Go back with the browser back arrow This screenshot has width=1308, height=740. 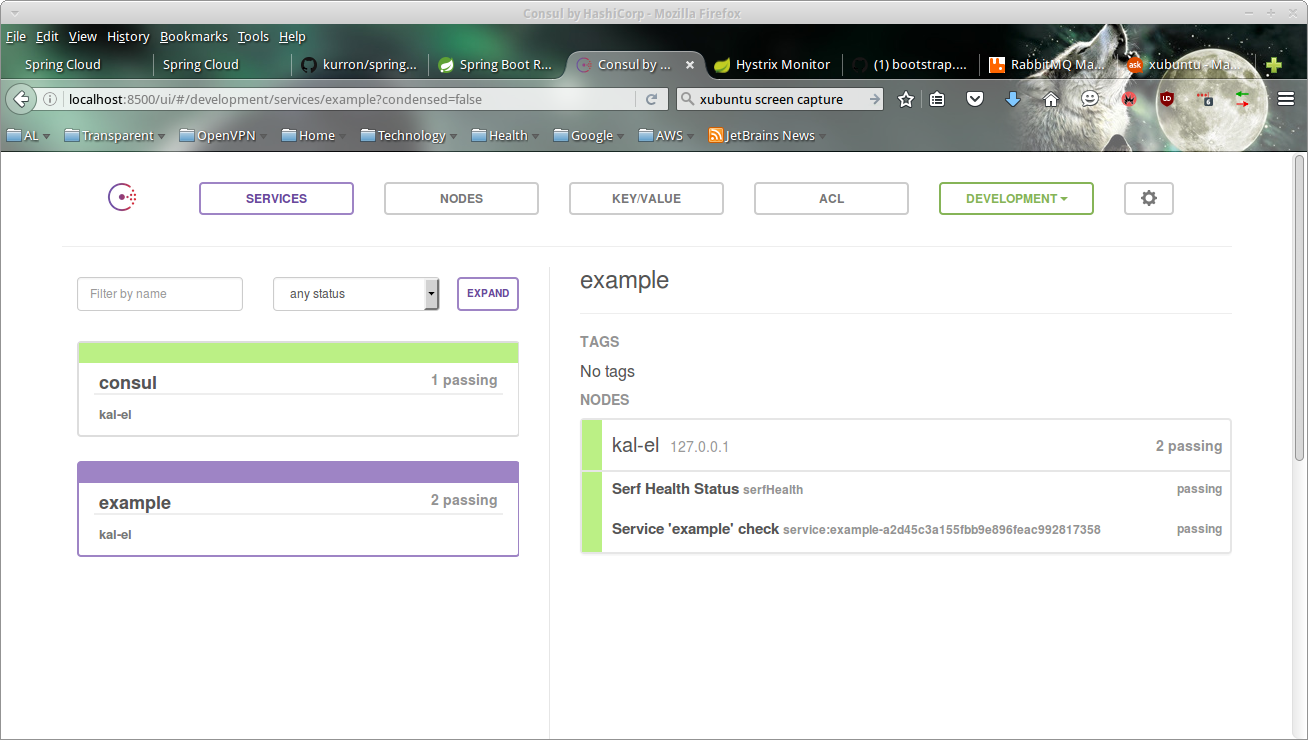coord(20,99)
